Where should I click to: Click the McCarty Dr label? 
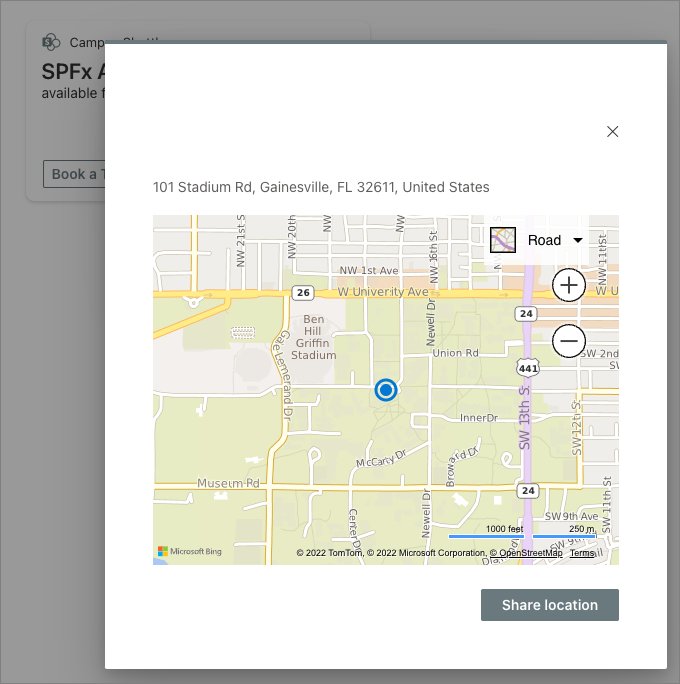[x=381, y=458]
